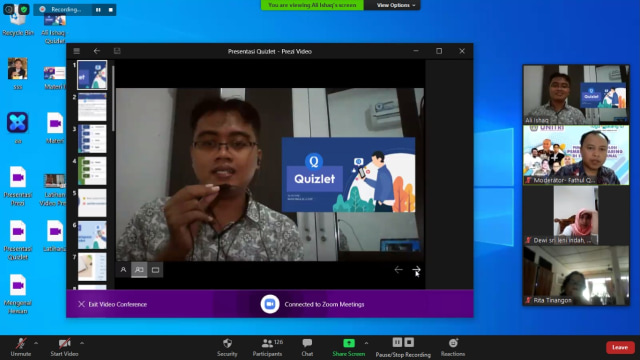The image size is (640, 360).
Task: Click the Quizlet slide overlay in video
Action: pyautogui.click(x=349, y=175)
